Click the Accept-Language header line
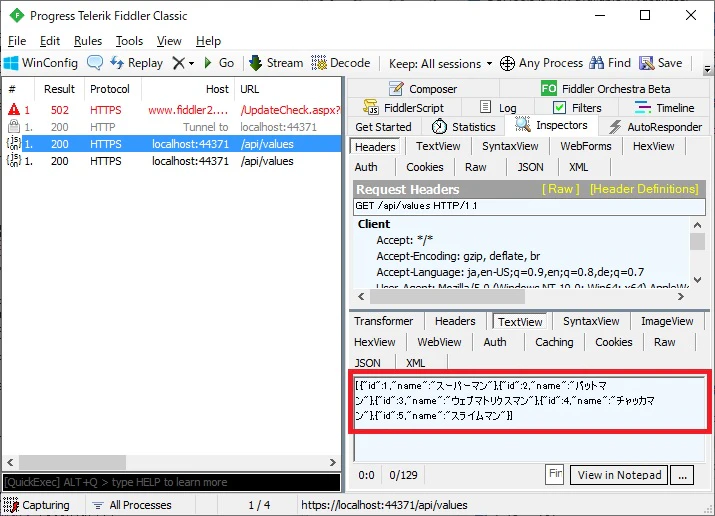Screen dimensions: 715x516 tap(510, 272)
